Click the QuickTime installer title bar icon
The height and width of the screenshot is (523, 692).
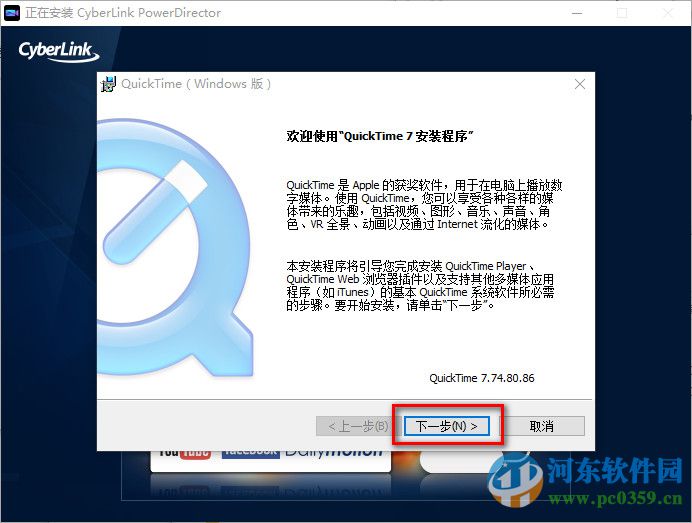(108, 84)
